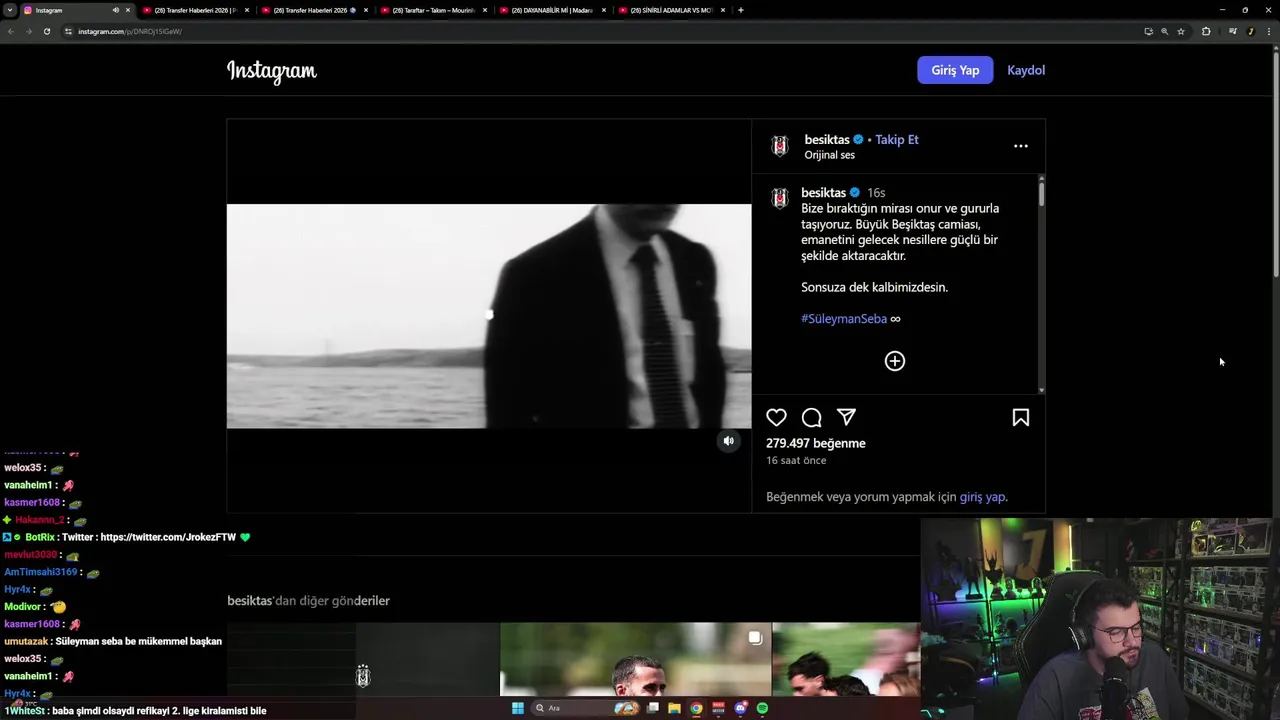Close the SİNİRLİ ADAMLAR tab
1280x720 pixels.
point(722,10)
